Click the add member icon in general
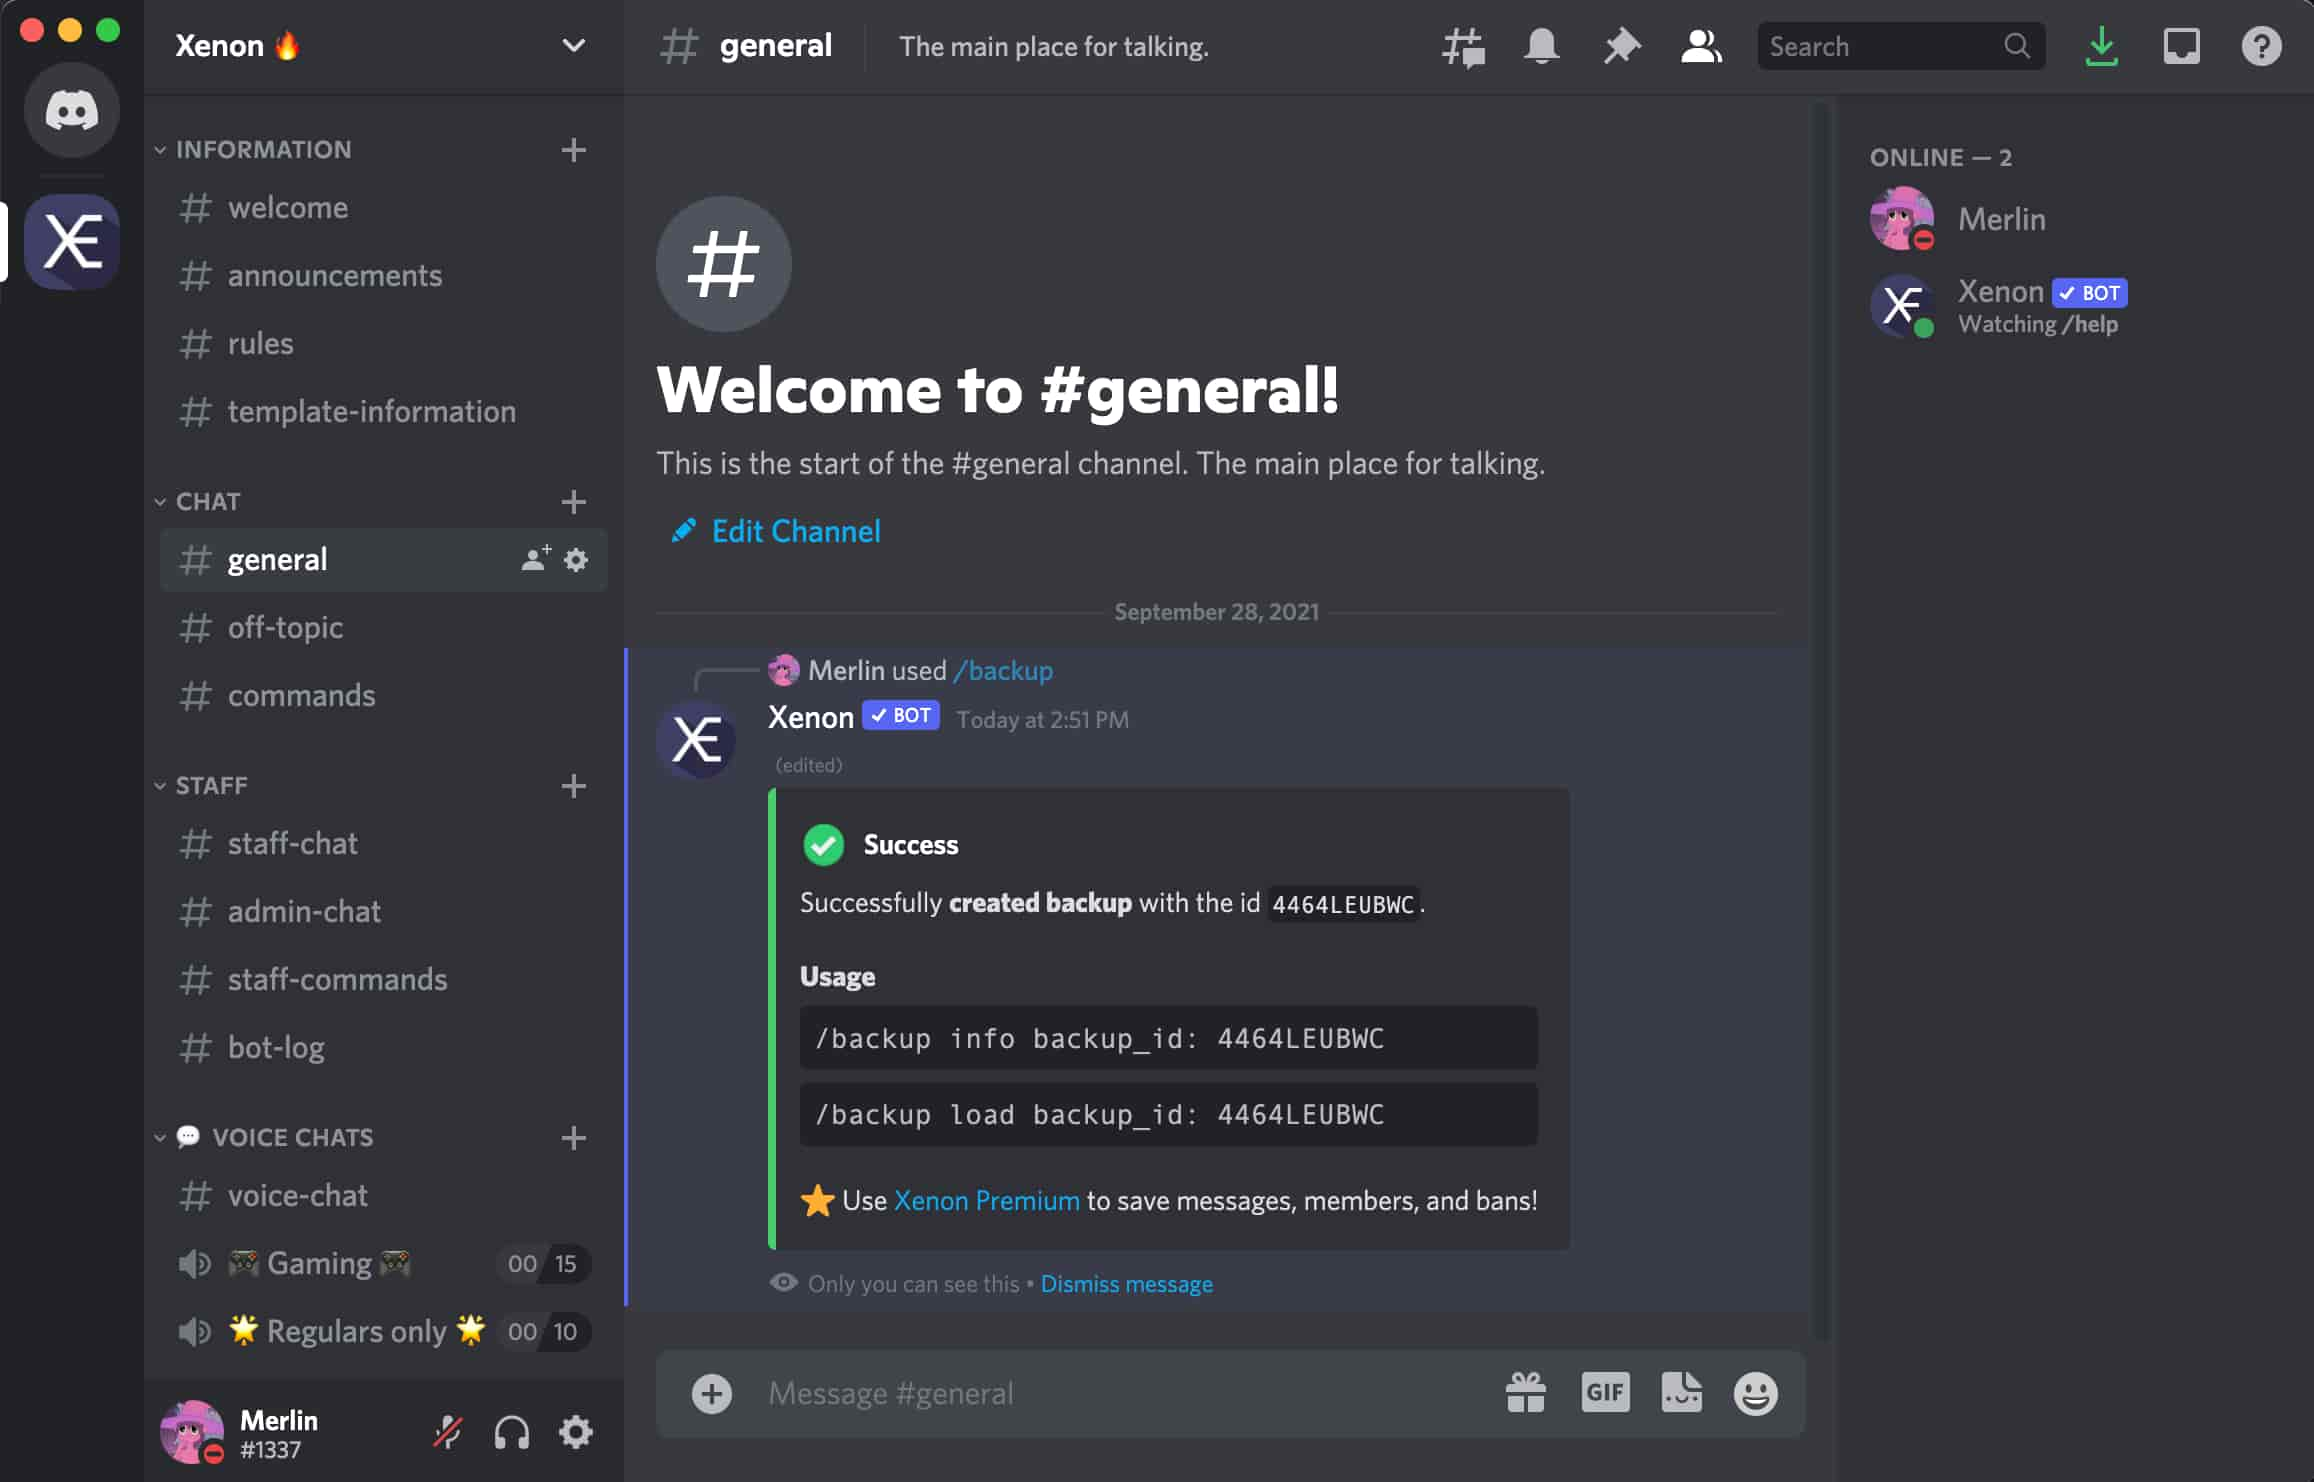2314x1482 pixels. (535, 560)
